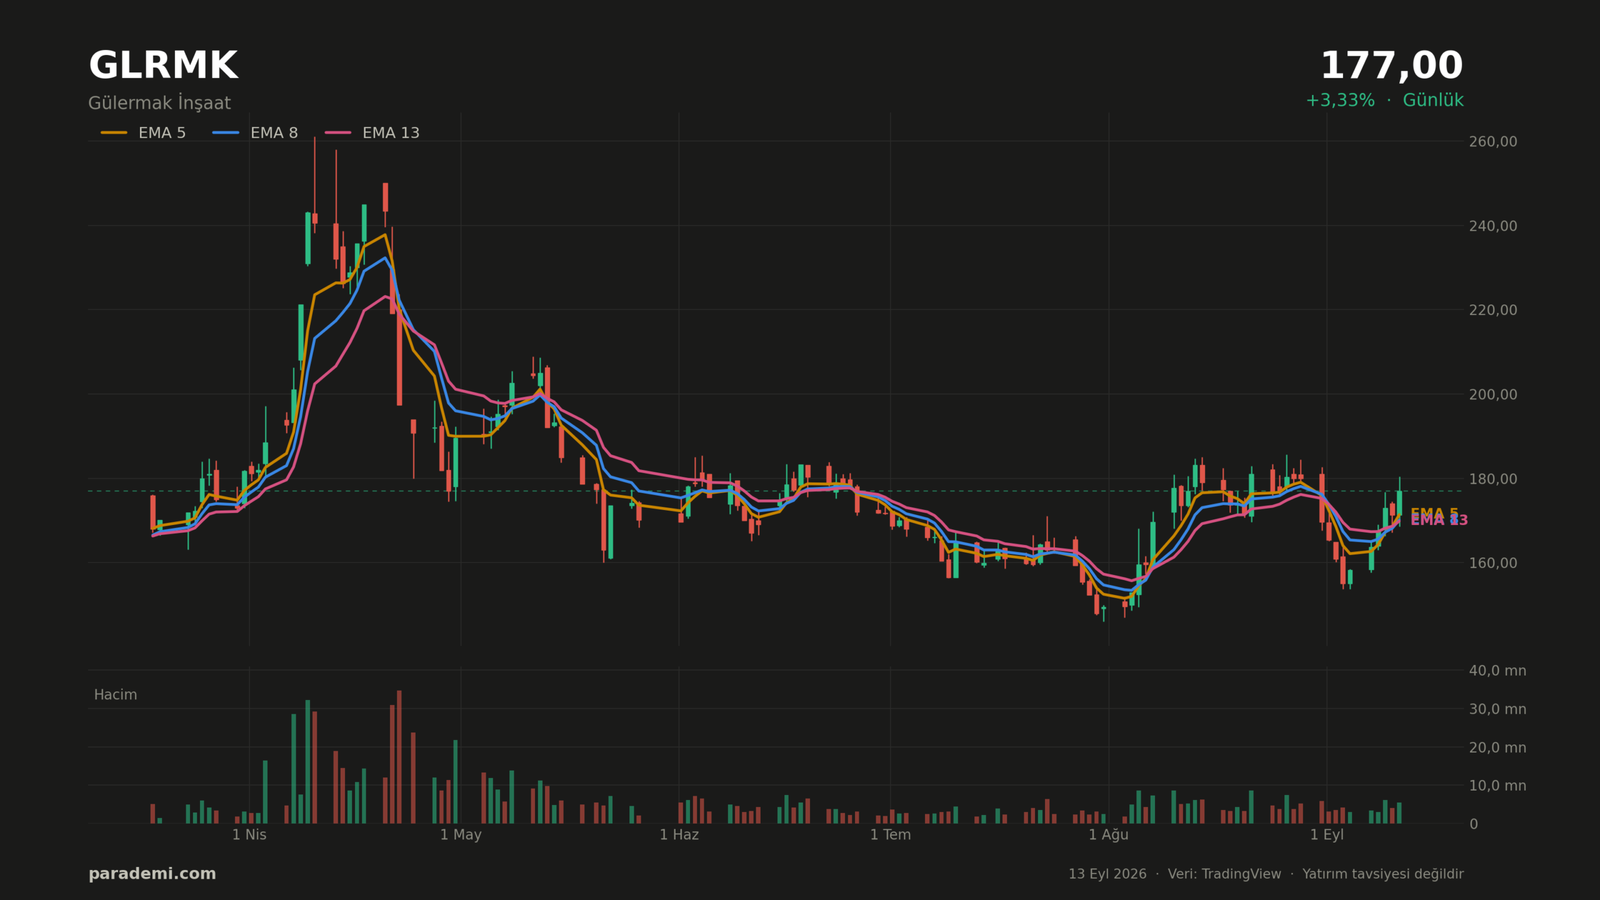Click the 1 Ağu date label
The image size is (1600, 900).
tap(1108, 835)
